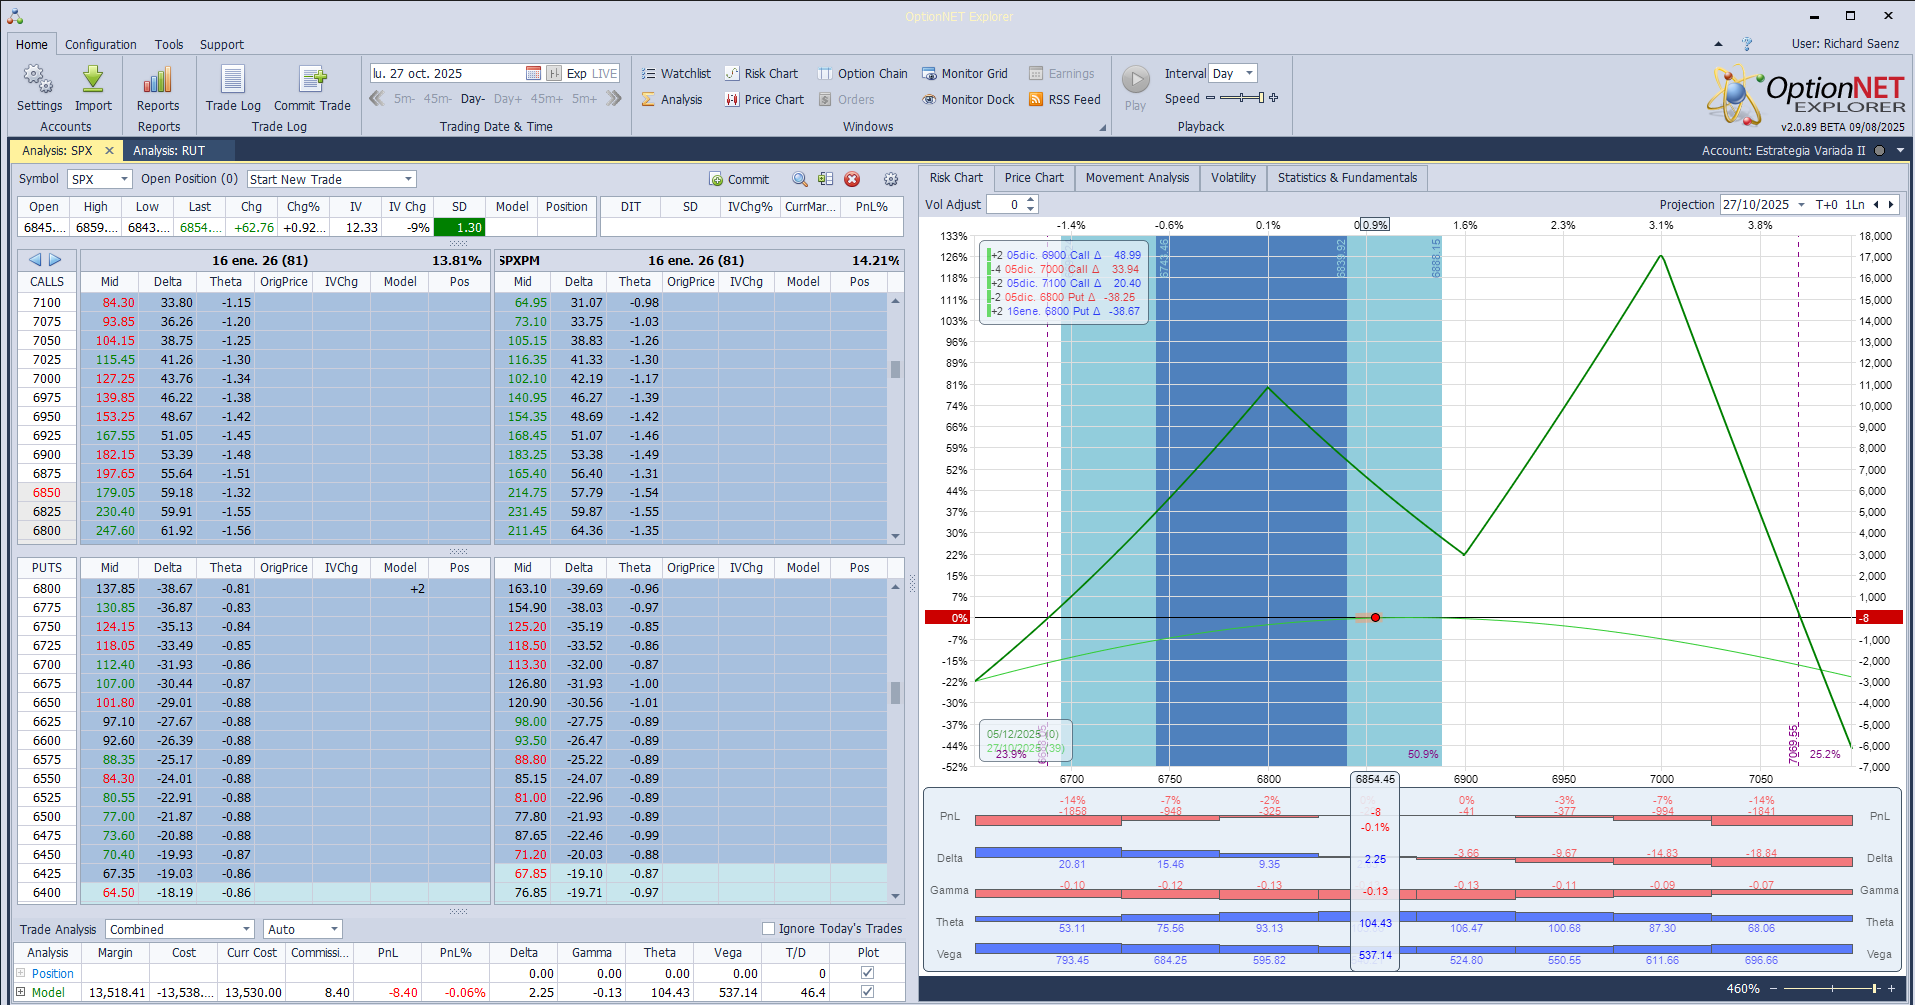
Task: Click the Commit Trade ribbon icon
Action: click(x=312, y=89)
